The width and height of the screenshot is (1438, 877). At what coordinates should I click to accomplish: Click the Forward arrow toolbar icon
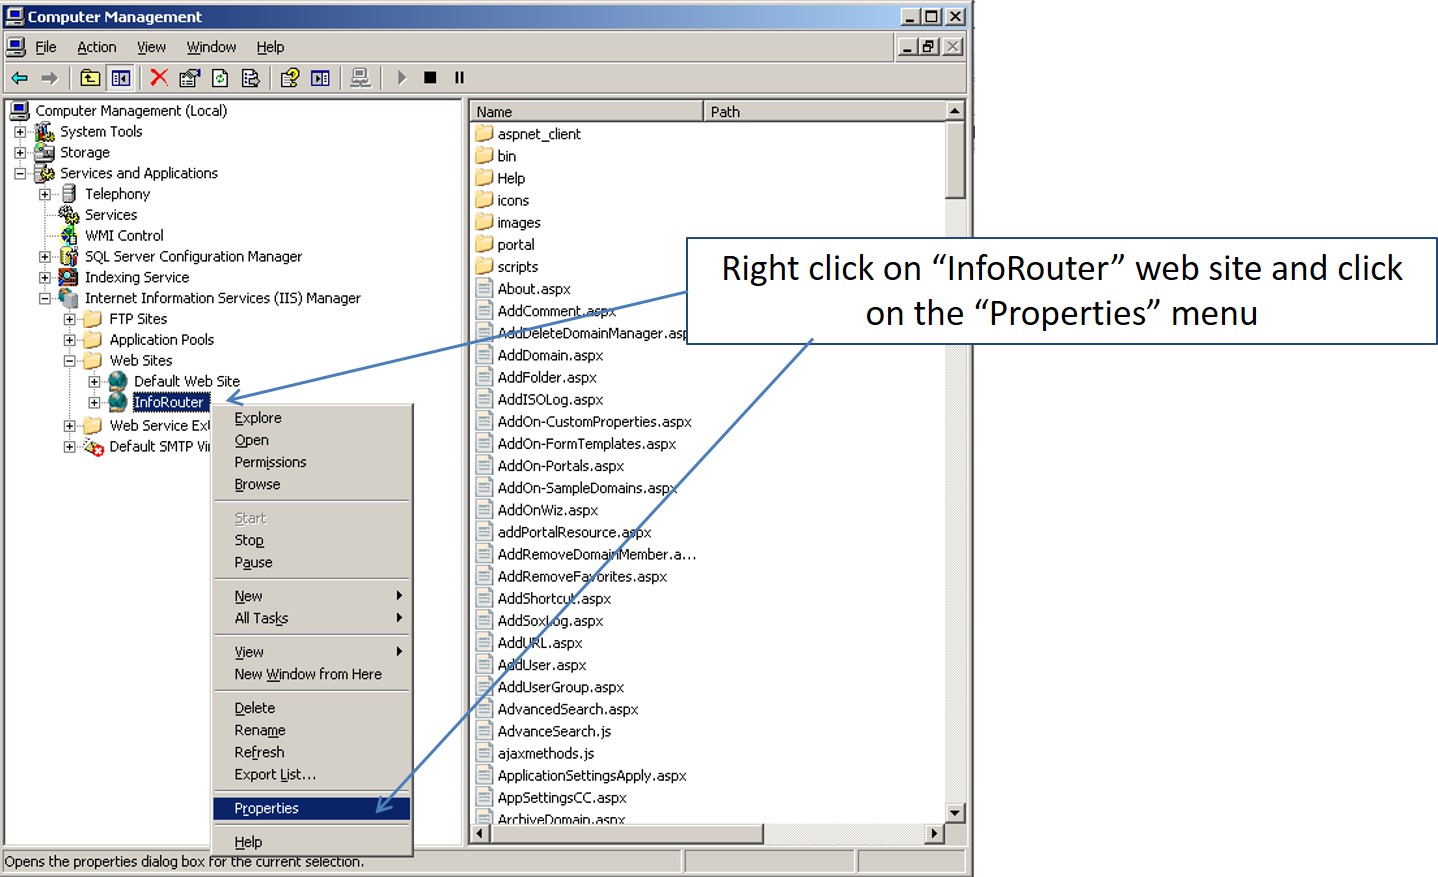49,78
